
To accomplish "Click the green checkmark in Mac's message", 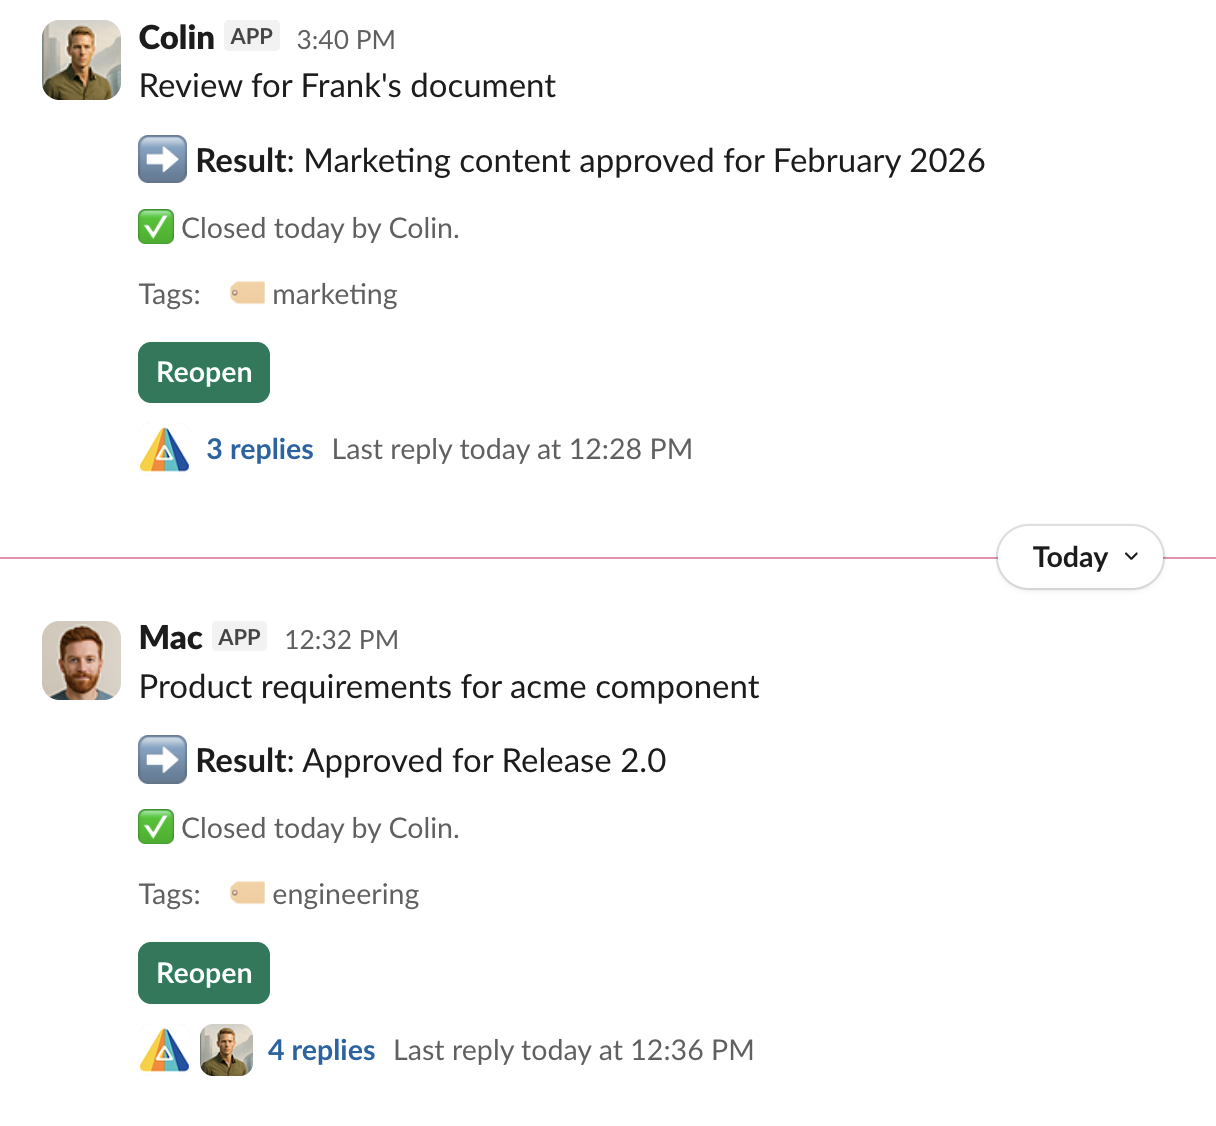I will coord(156,828).
